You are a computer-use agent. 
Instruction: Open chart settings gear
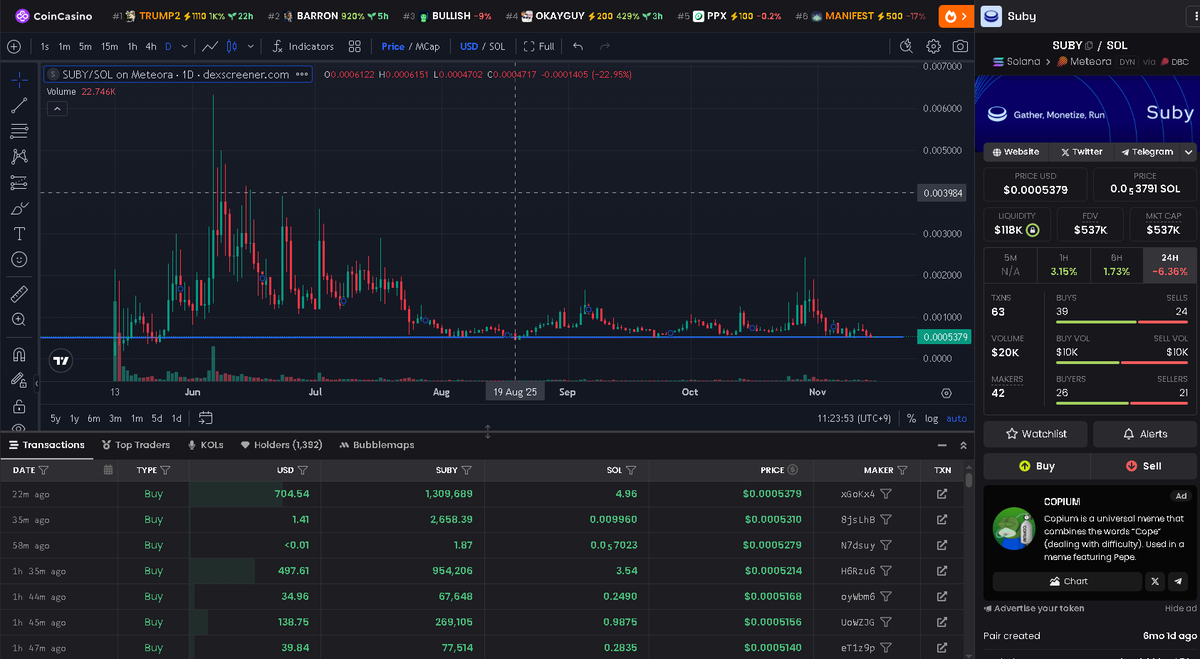934,46
